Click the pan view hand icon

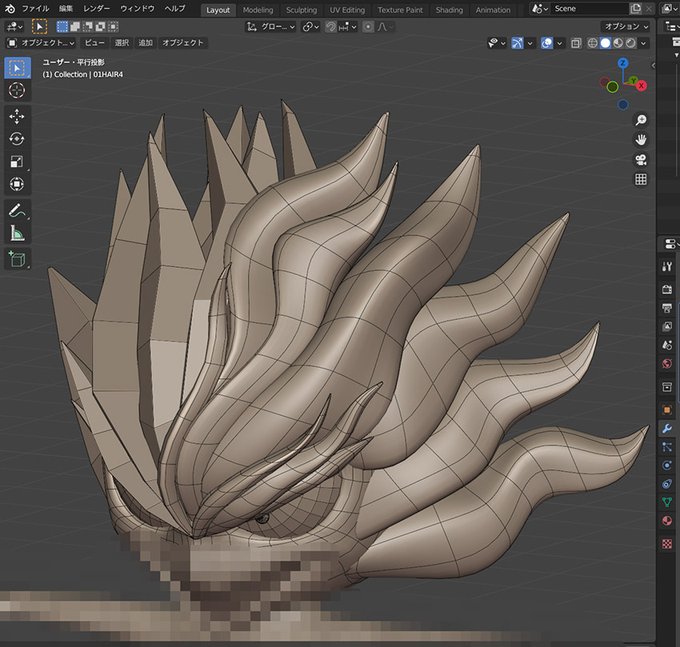tap(641, 140)
